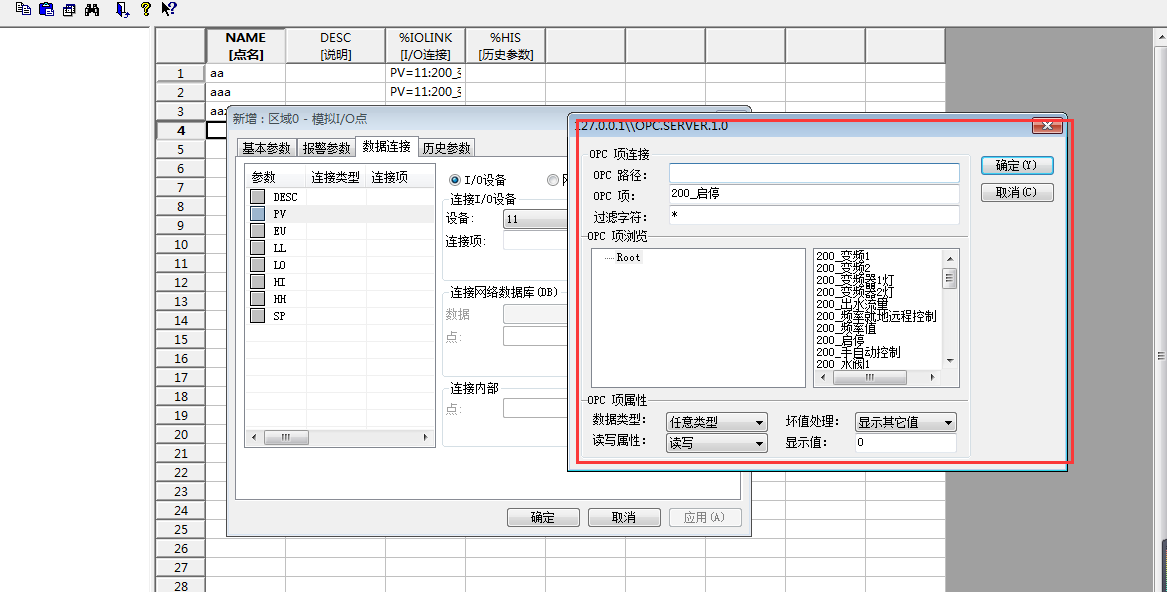
Task: Open the 读写属性 dropdown showing 读写
Action: (x=717, y=443)
